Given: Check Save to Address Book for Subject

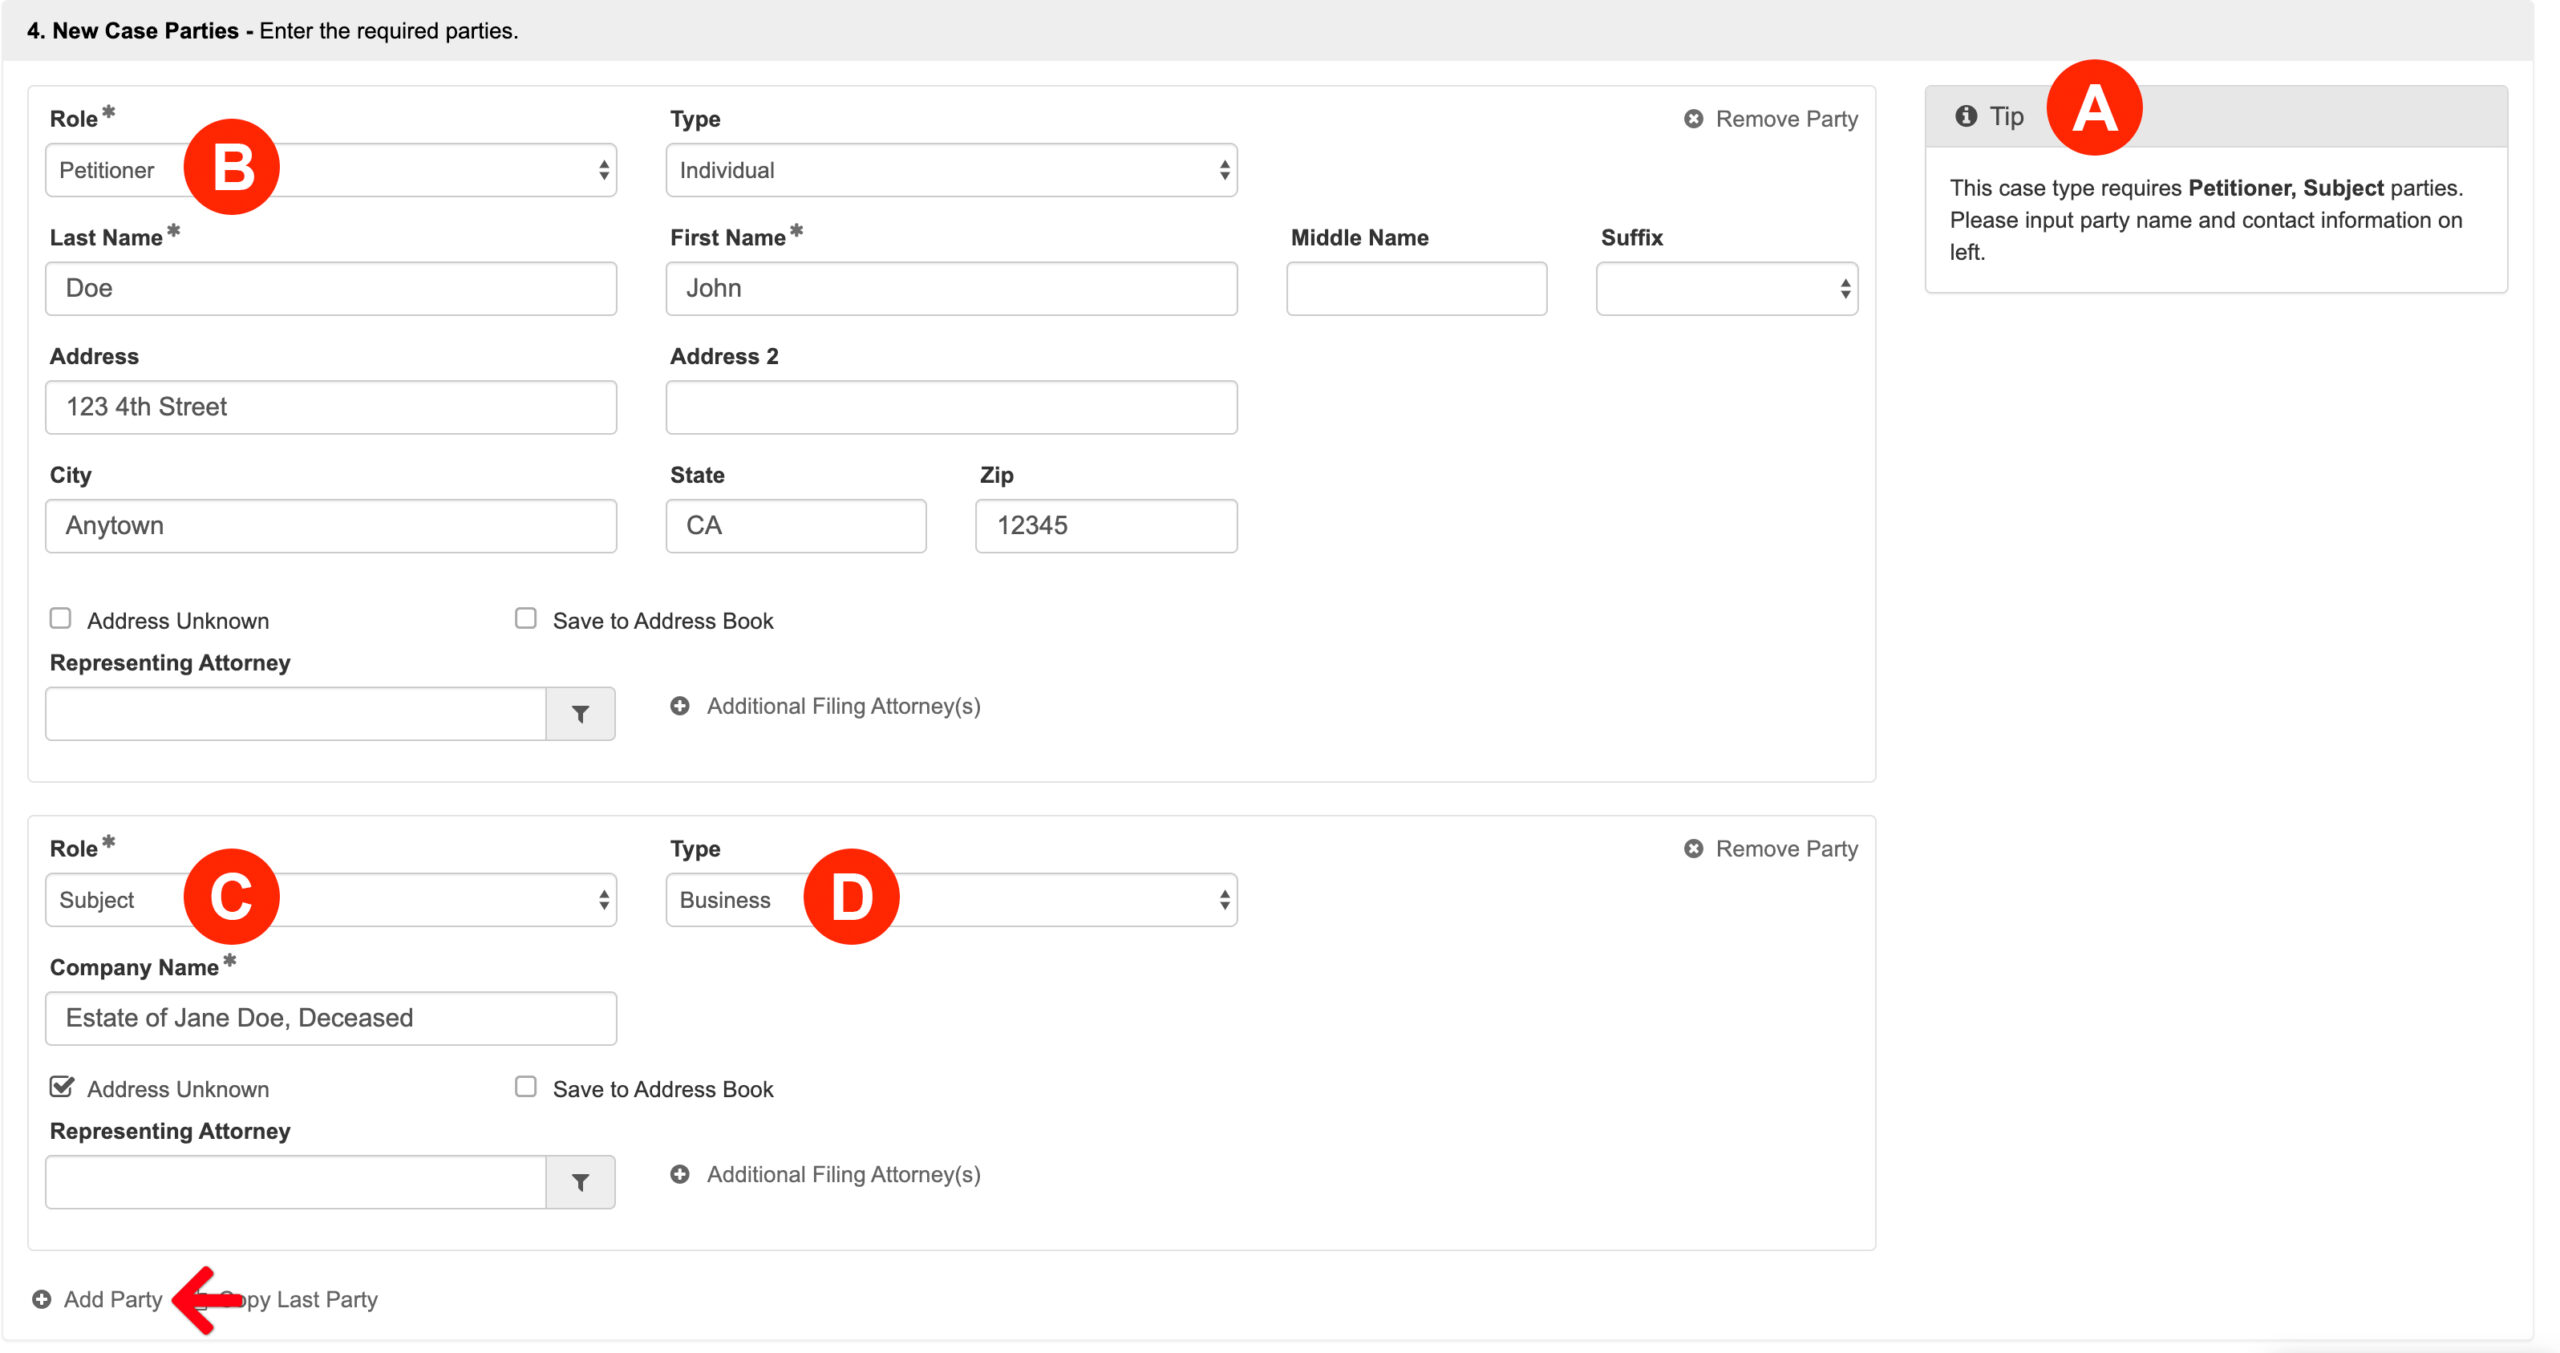Looking at the screenshot, I should 526,1087.
